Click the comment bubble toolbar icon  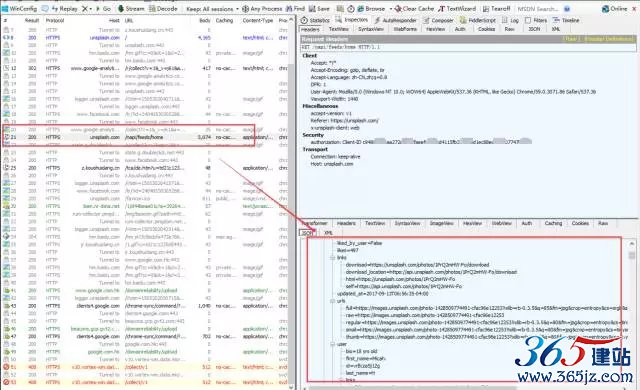45,9
